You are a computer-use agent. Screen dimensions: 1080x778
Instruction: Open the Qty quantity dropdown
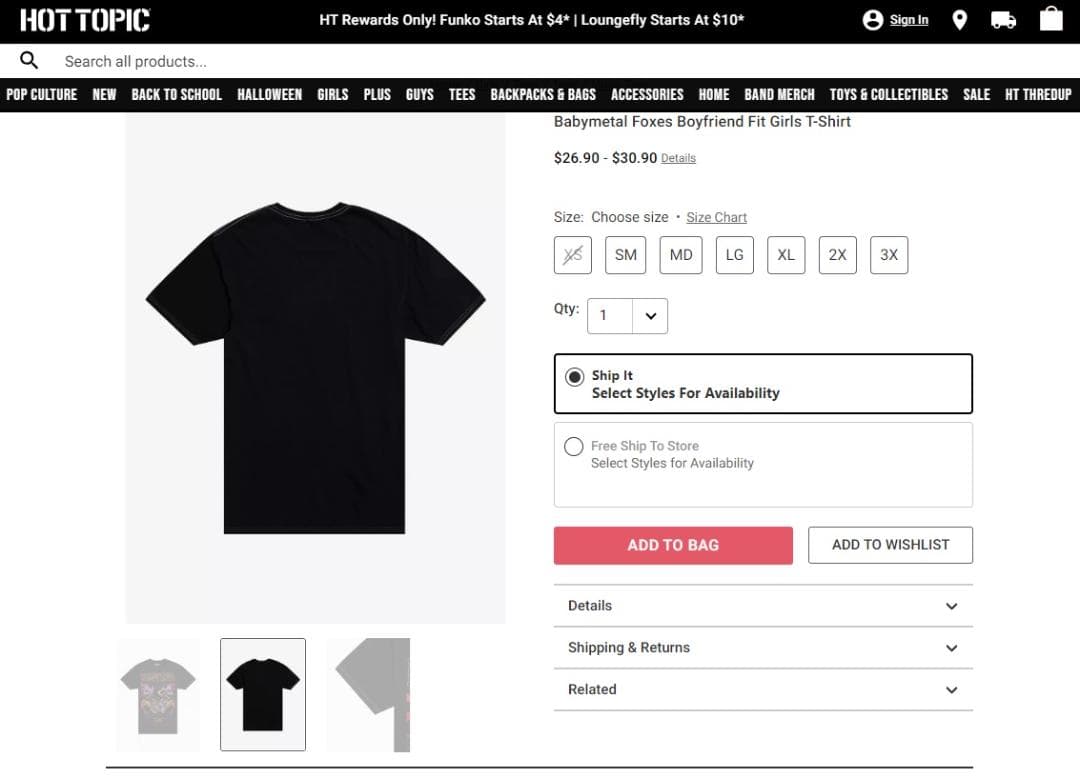[x=651, y=316]
